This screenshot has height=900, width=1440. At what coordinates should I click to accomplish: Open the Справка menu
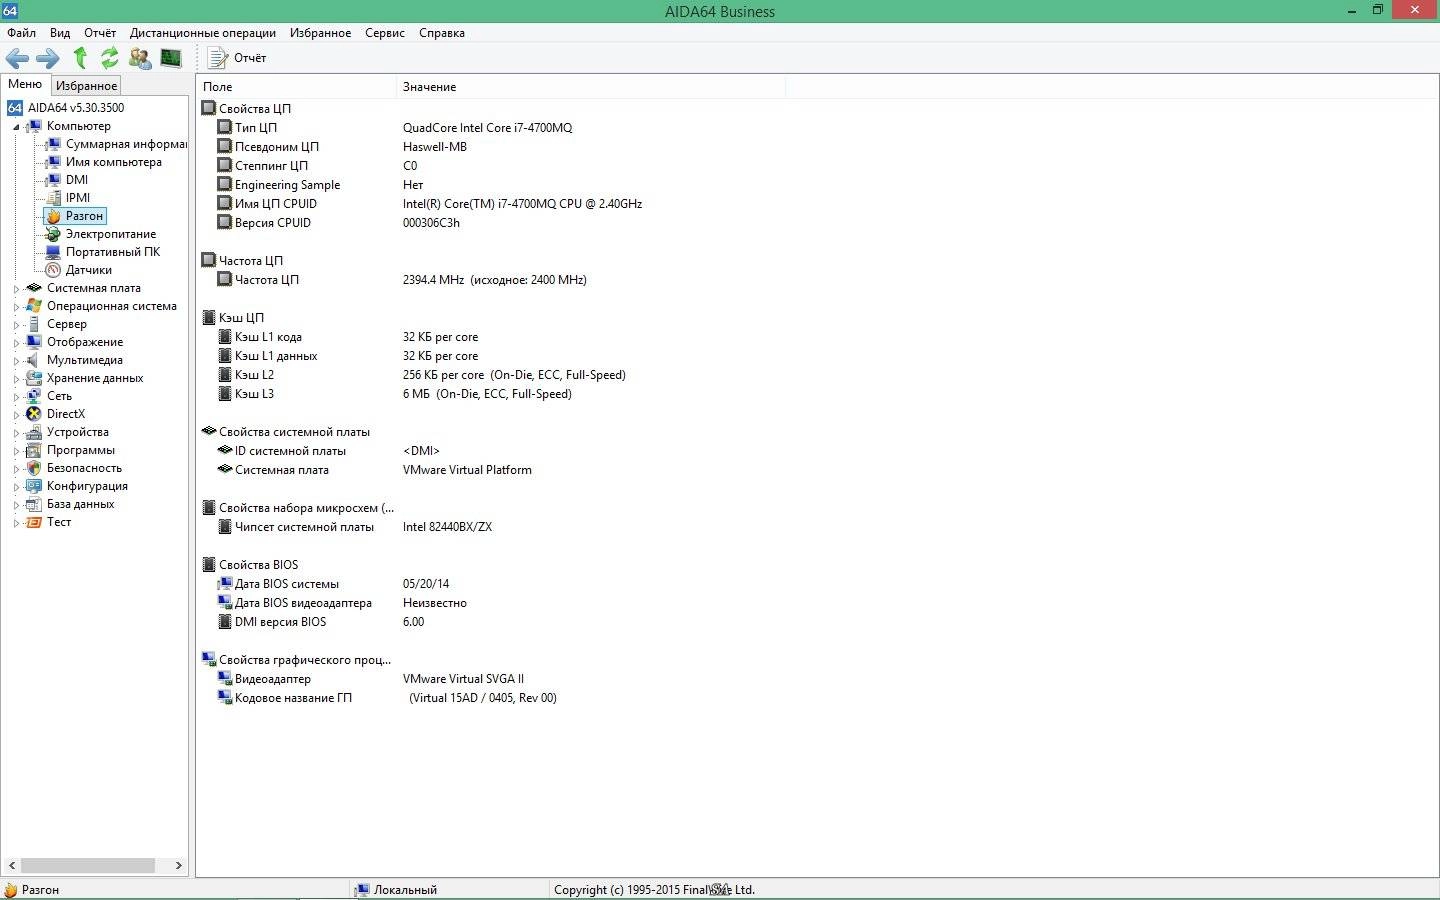442,33
